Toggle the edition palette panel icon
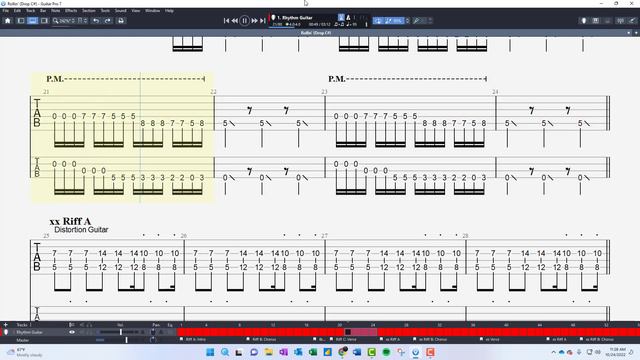 coord(21,20)
